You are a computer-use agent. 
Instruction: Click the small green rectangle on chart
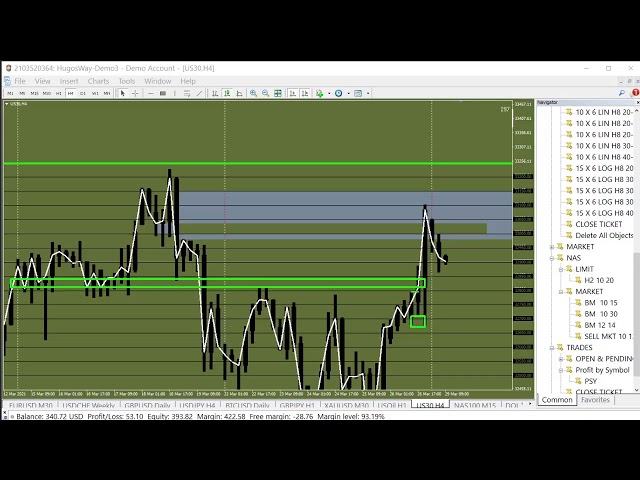(417, 321)
